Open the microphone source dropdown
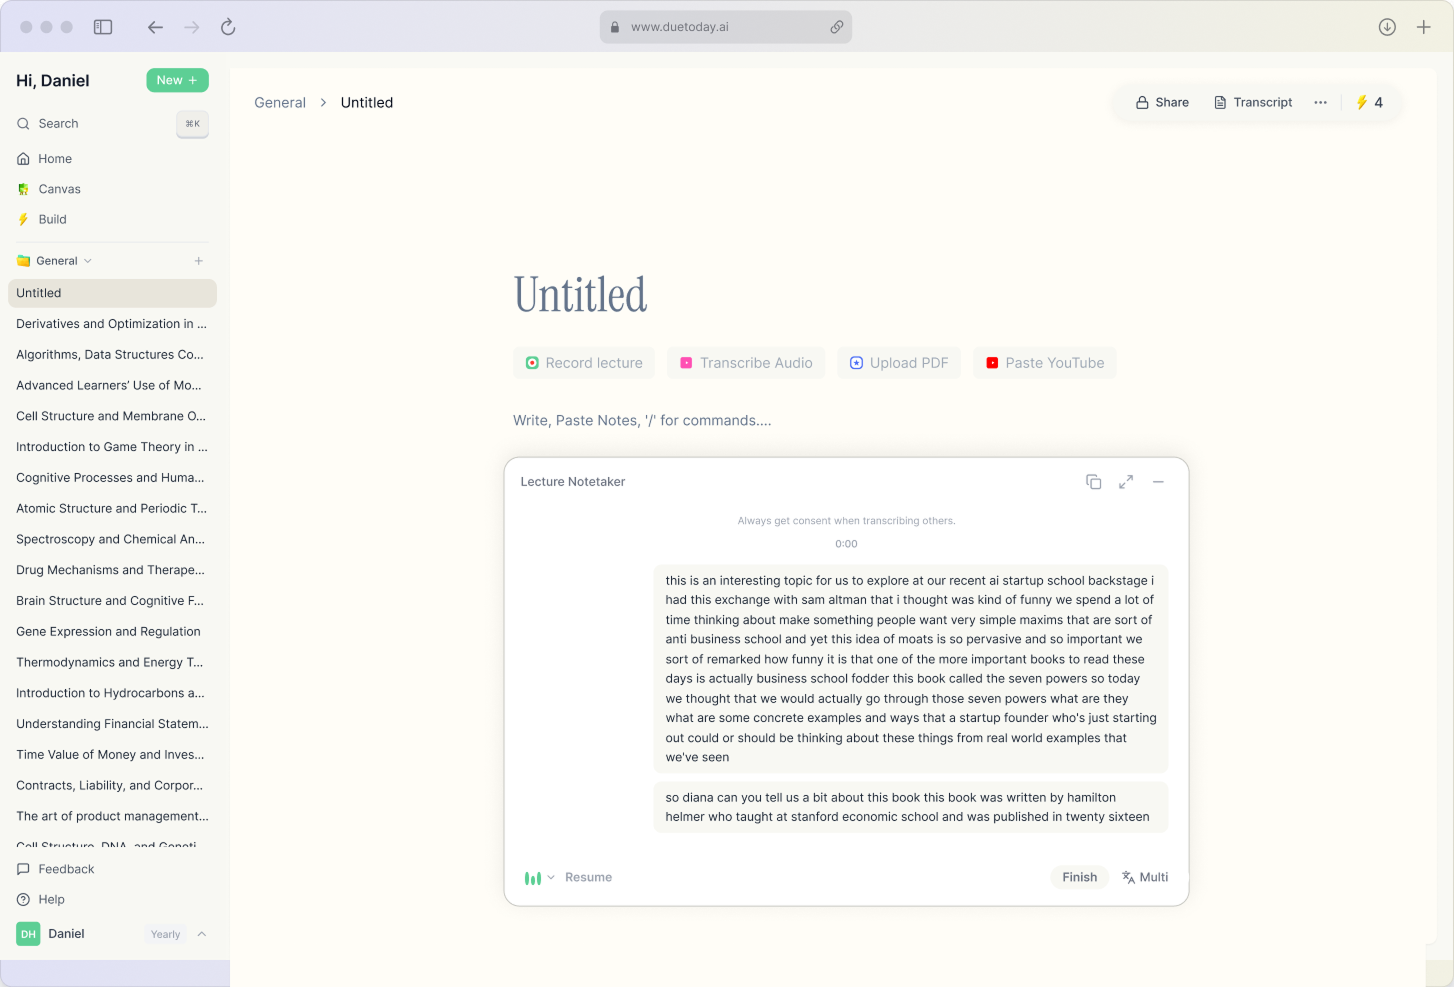Viewport: 1454px width, 987px height. coord(550,877)
